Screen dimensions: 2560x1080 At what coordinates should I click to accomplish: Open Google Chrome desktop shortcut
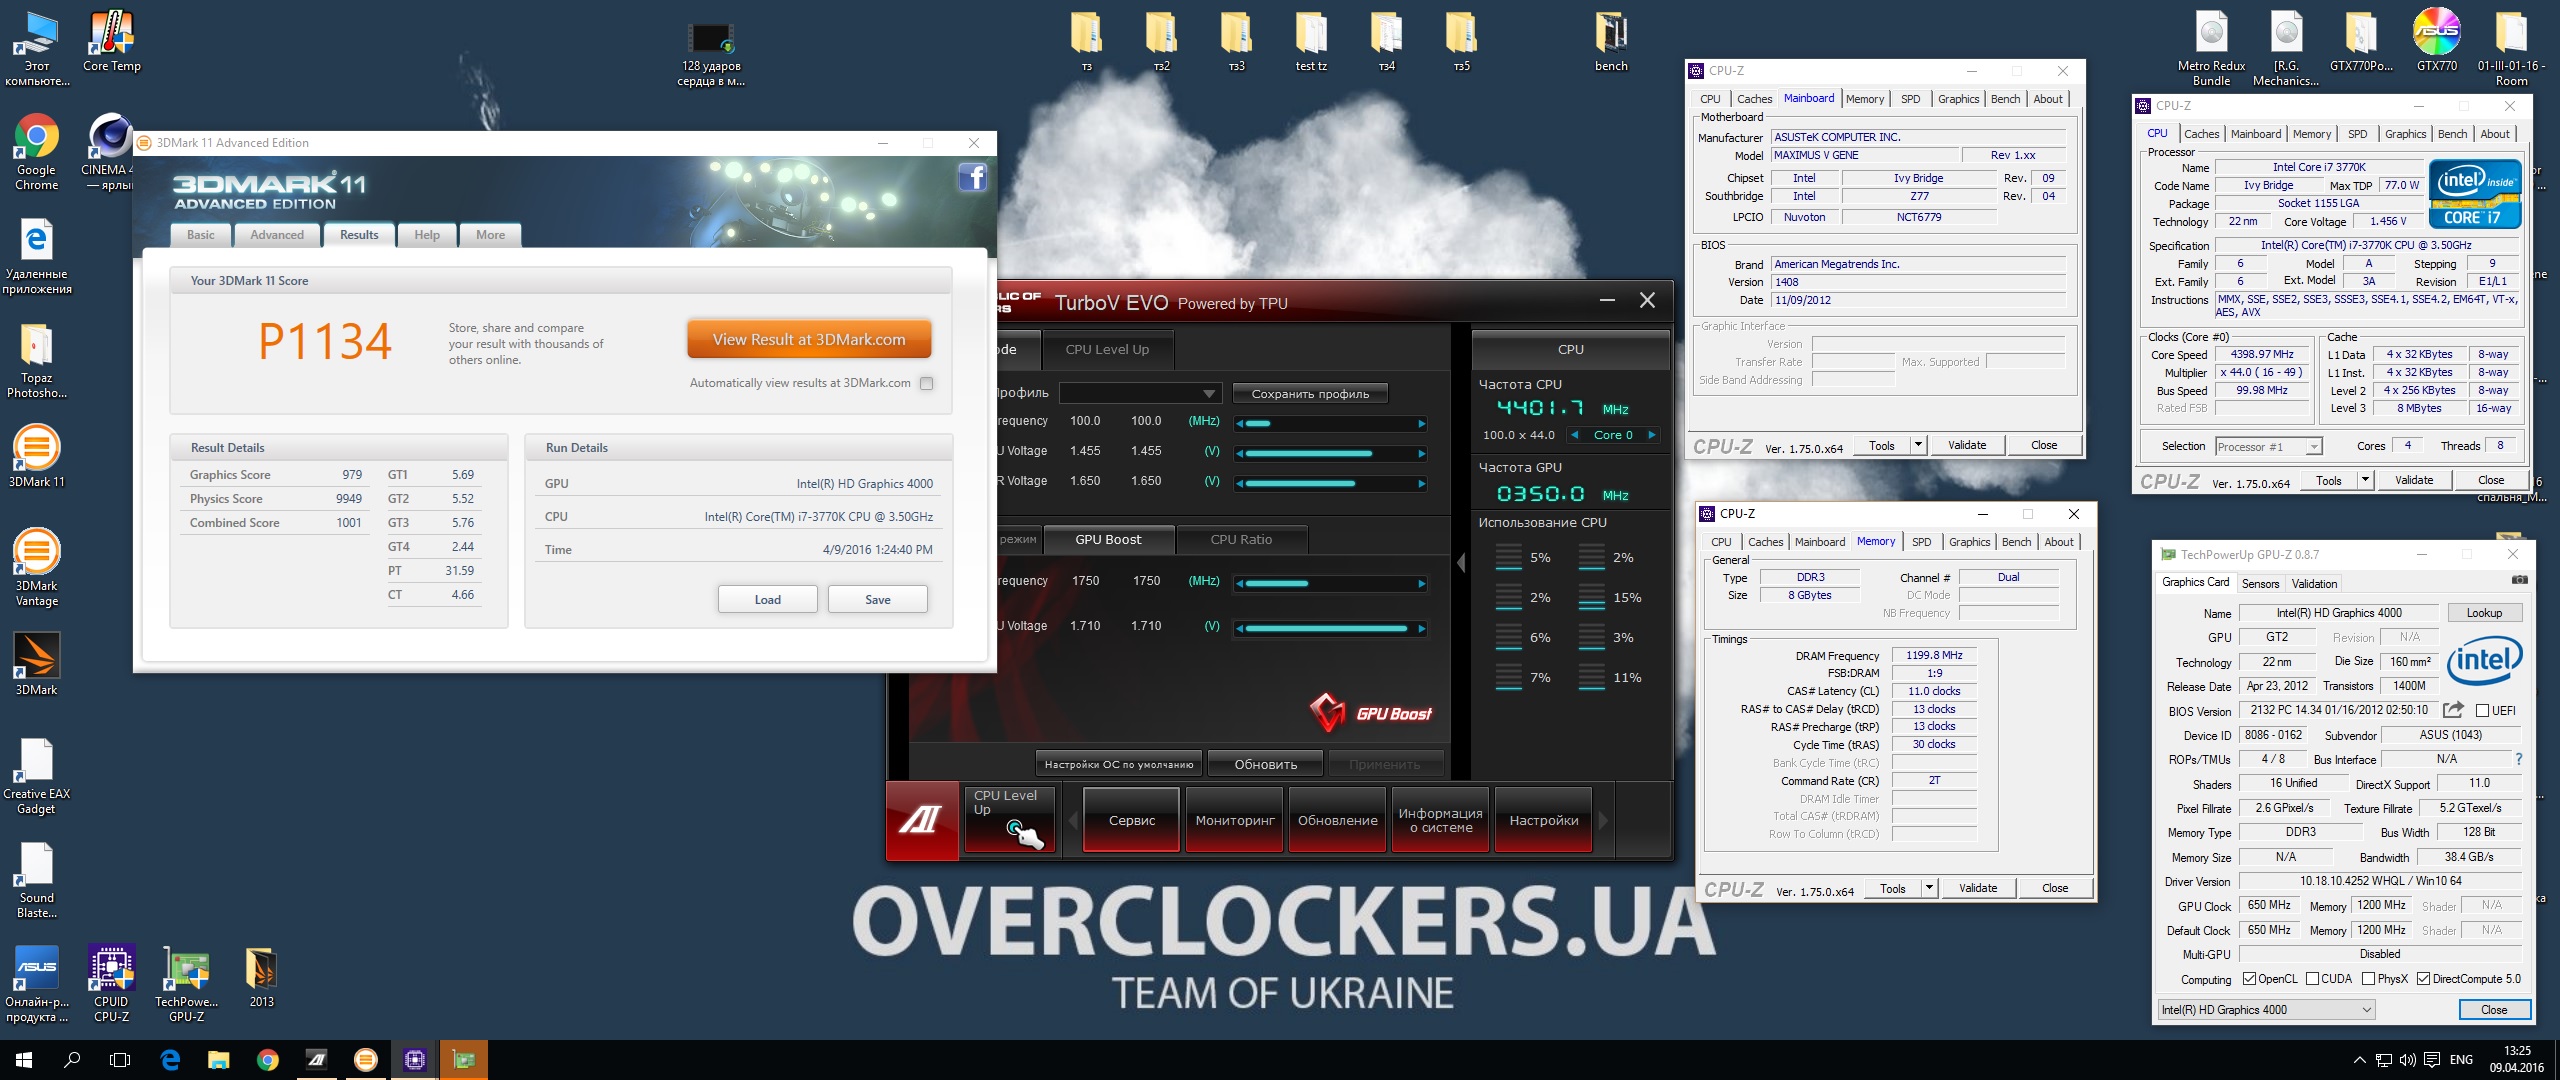tap(36, 153)
